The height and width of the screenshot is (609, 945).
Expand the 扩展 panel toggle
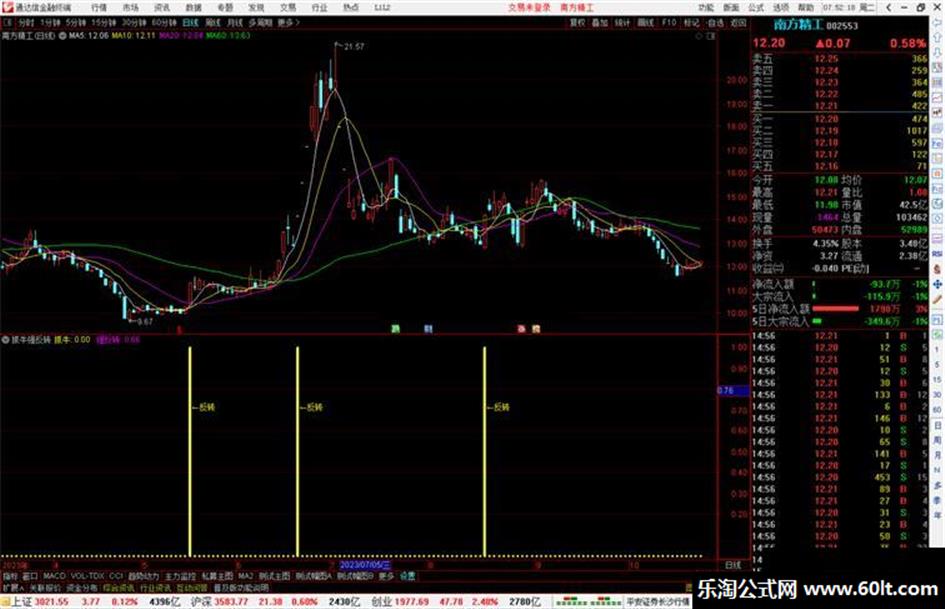coord(13,587)
